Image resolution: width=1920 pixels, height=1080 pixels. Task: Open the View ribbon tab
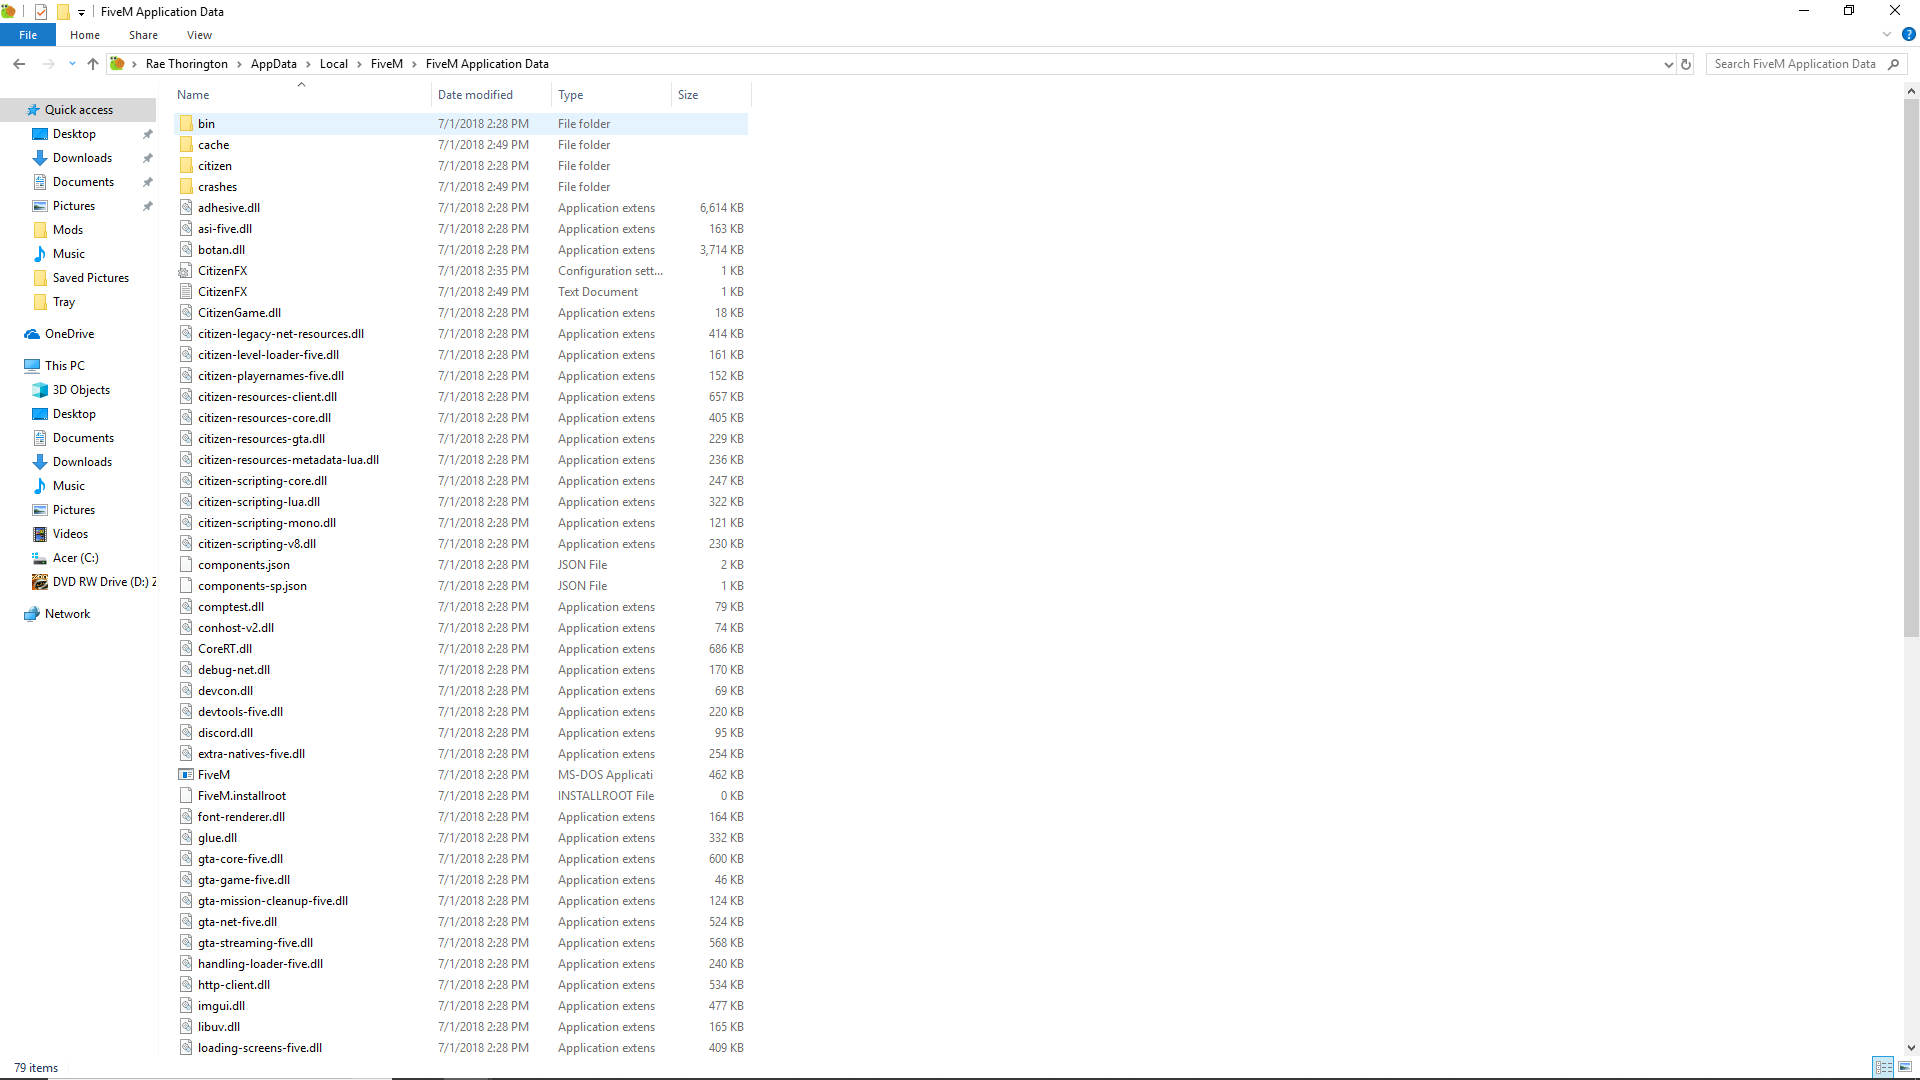pos(199,35)
